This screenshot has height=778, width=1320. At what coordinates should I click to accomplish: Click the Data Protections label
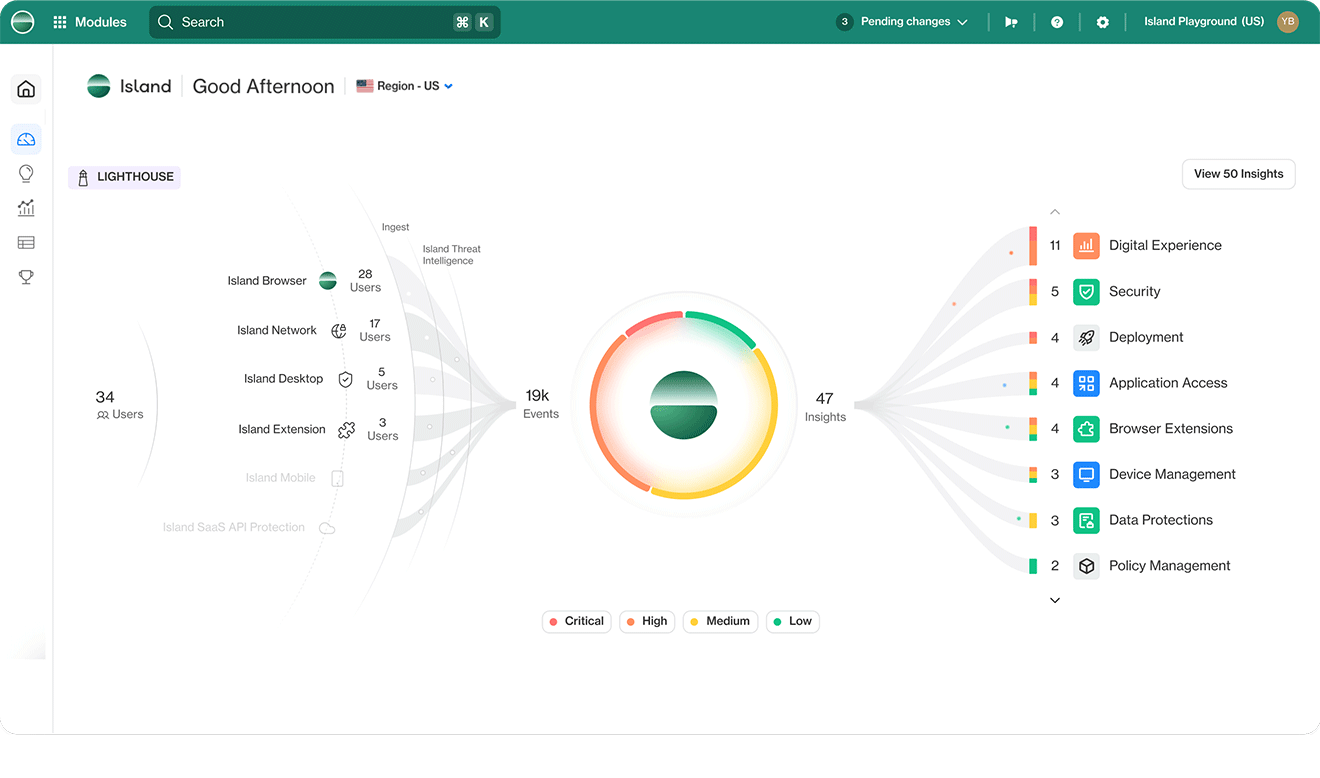pyautogui.click(x=1161, y=521)
